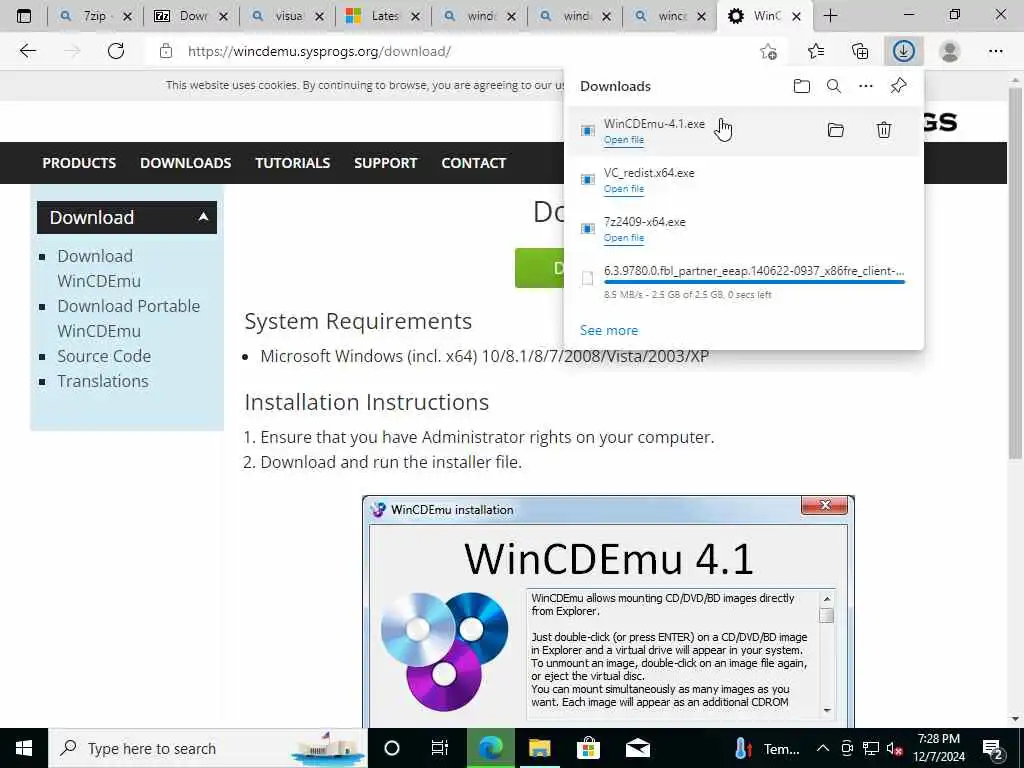Go back to the previous page
Image resolution: width=1024 pixels, height=768 pixels.
click(x=27, y=51)
